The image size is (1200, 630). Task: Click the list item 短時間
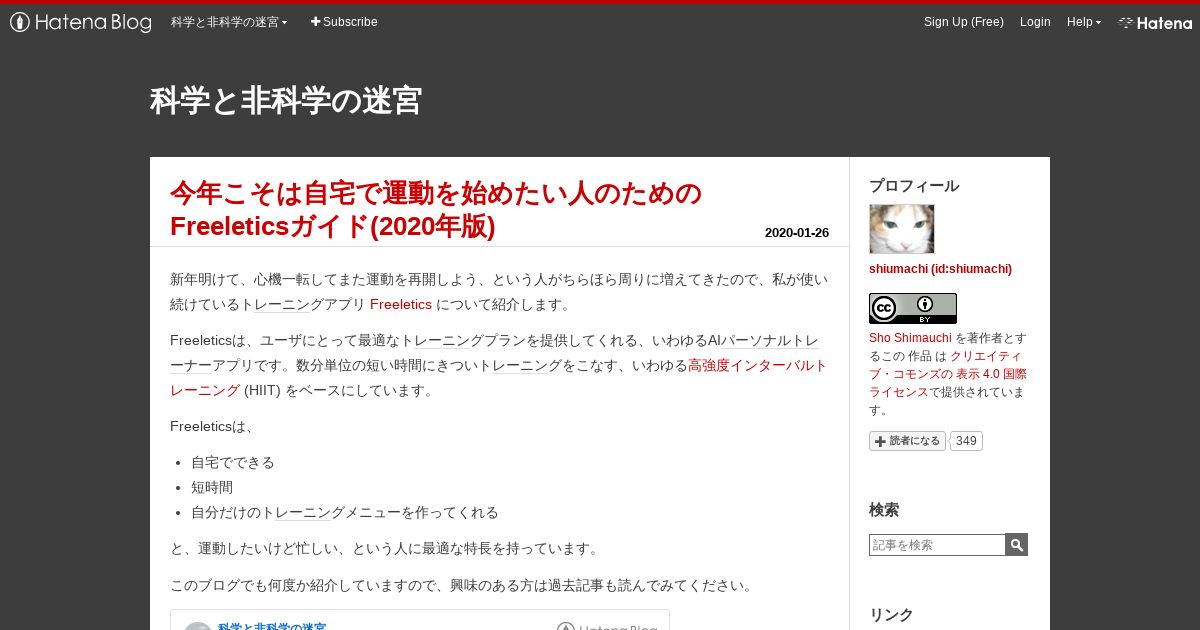(x=212, y=487)
